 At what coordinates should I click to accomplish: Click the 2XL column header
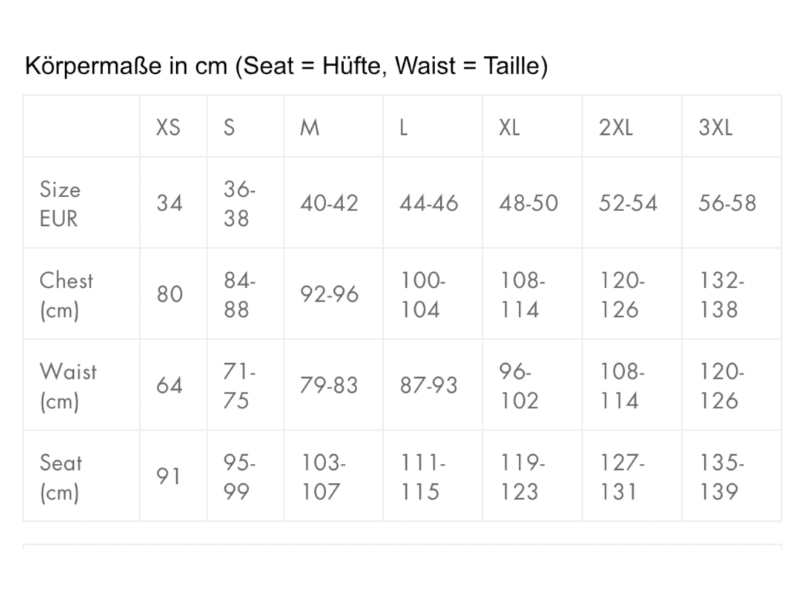coord(615,129)
